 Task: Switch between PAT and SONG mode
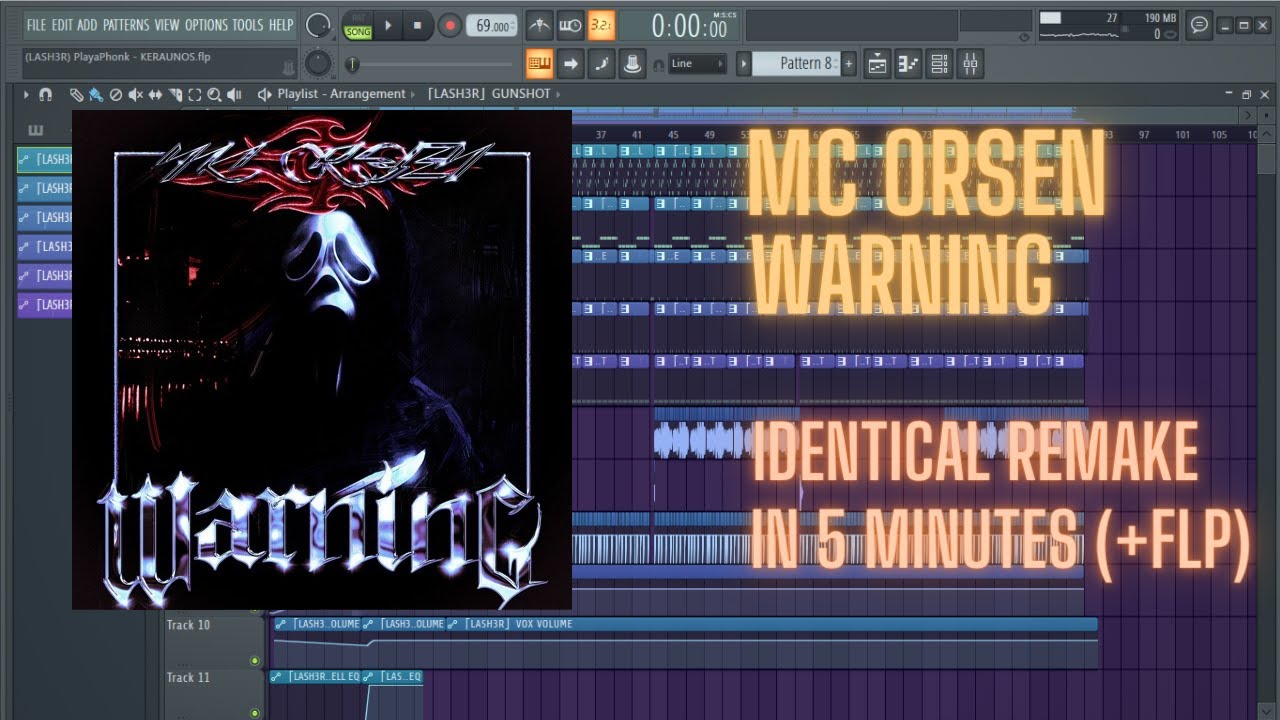357,26
